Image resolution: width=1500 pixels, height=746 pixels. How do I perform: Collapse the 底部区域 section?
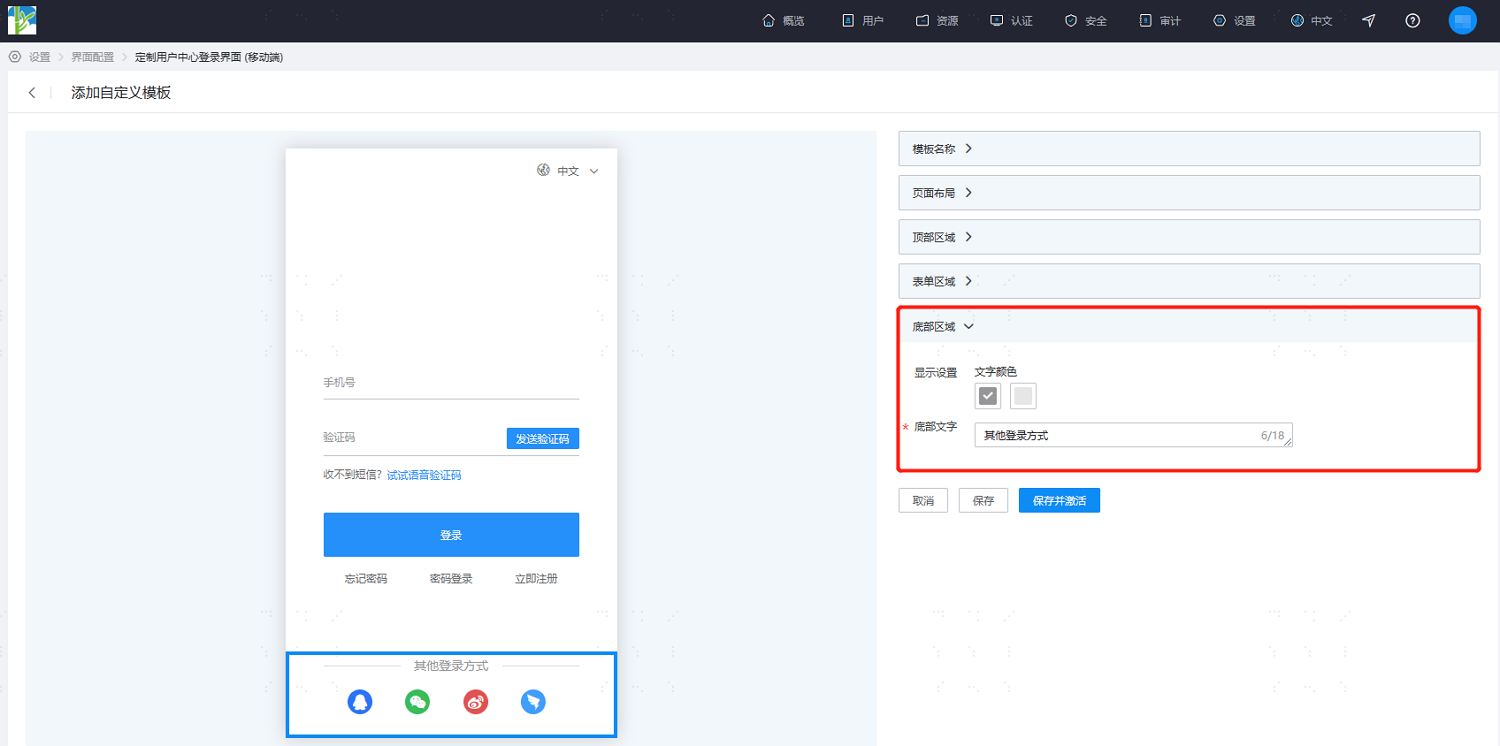pos(1189,326)
